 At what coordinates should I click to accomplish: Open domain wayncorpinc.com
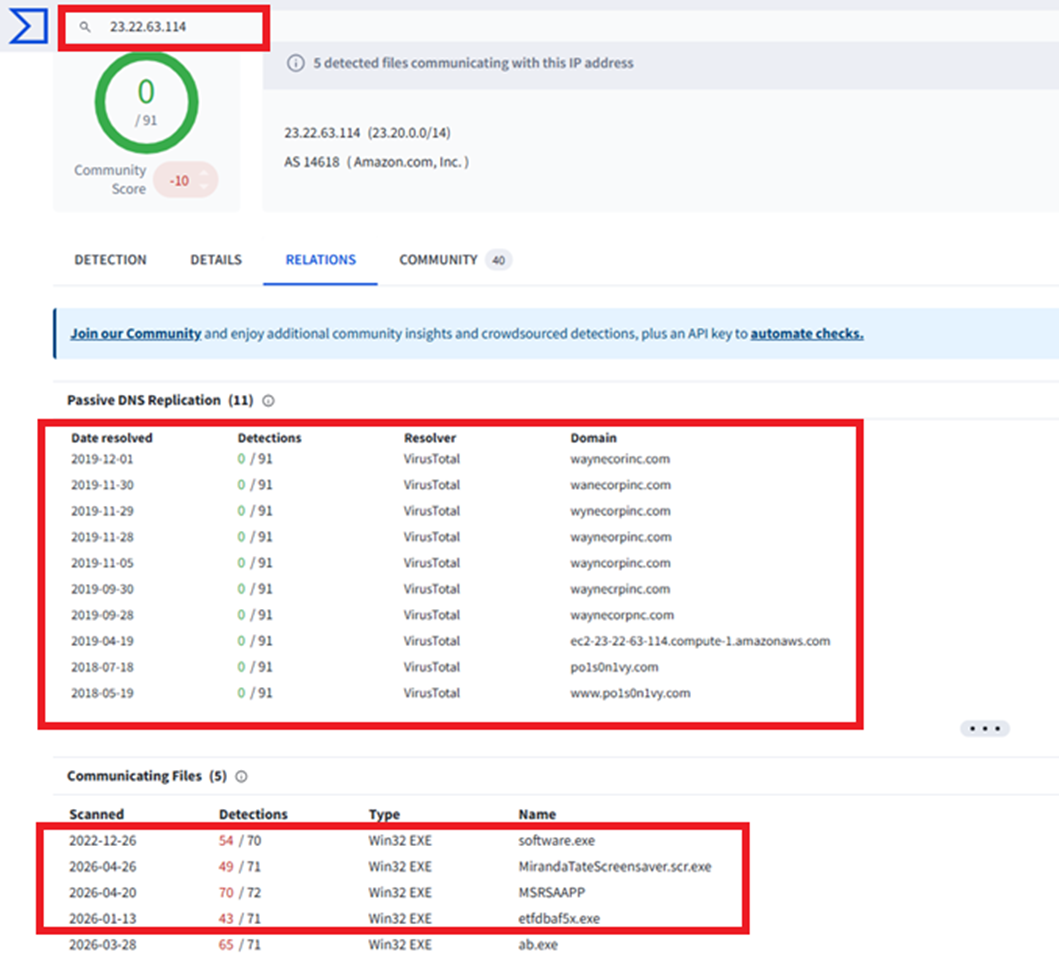[x=620, y=563]
